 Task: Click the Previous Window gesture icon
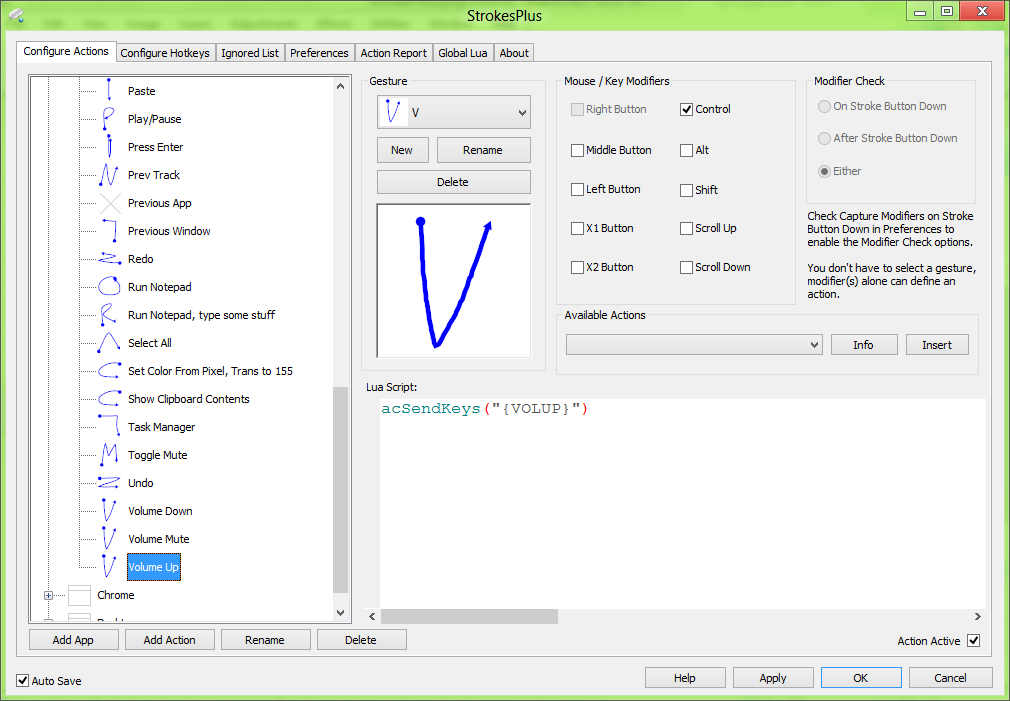[x=110, y=231]
